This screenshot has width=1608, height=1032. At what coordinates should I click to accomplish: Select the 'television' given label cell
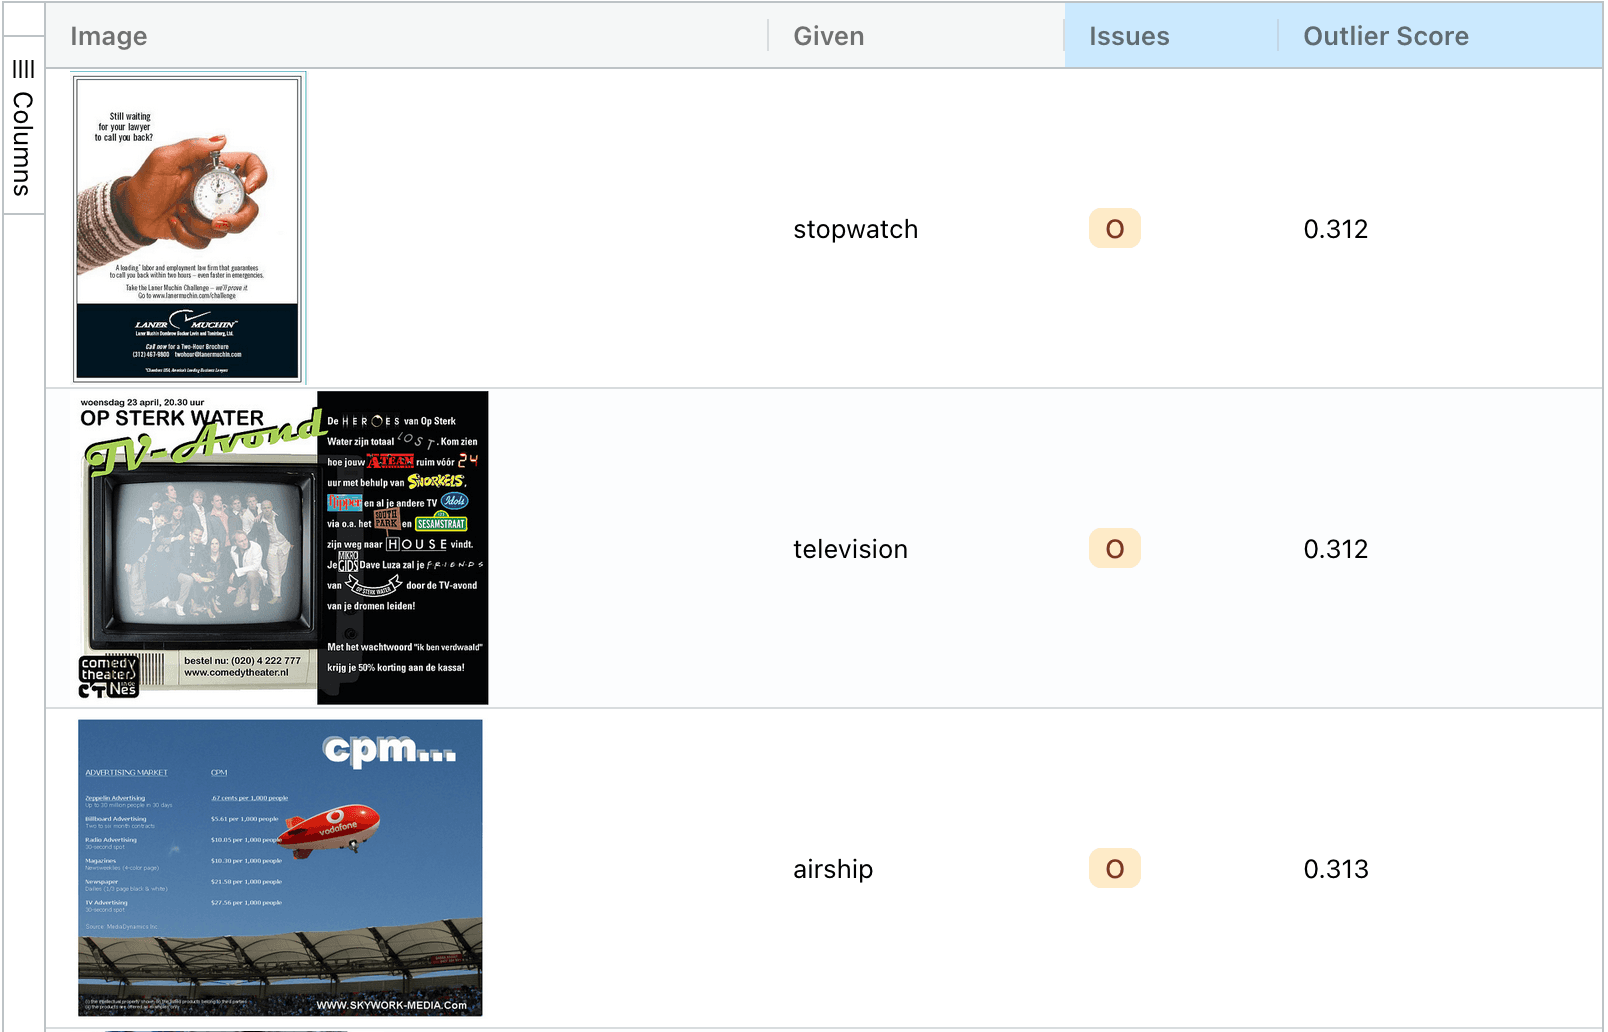(x=850, y=549)
